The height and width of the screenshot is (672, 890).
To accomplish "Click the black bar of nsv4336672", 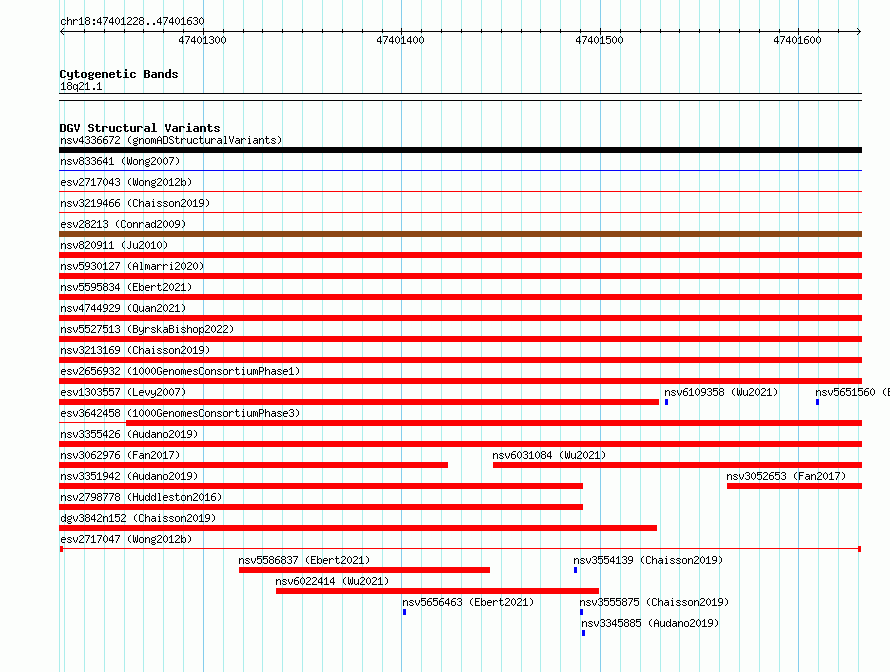I will point(460,150).
